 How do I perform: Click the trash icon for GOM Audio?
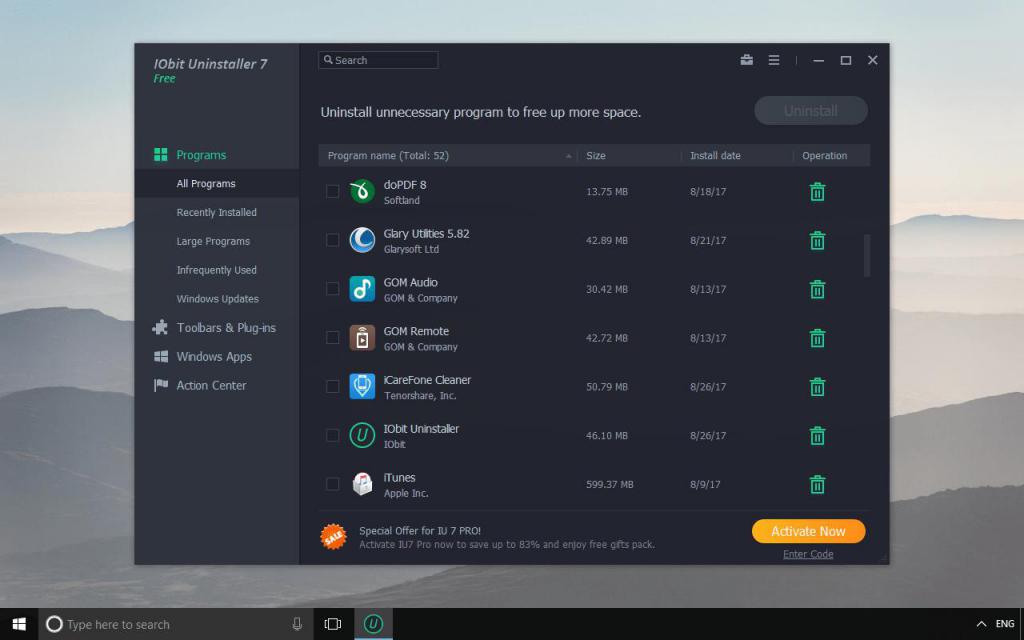pyautogui.click(x=817, y=289)
